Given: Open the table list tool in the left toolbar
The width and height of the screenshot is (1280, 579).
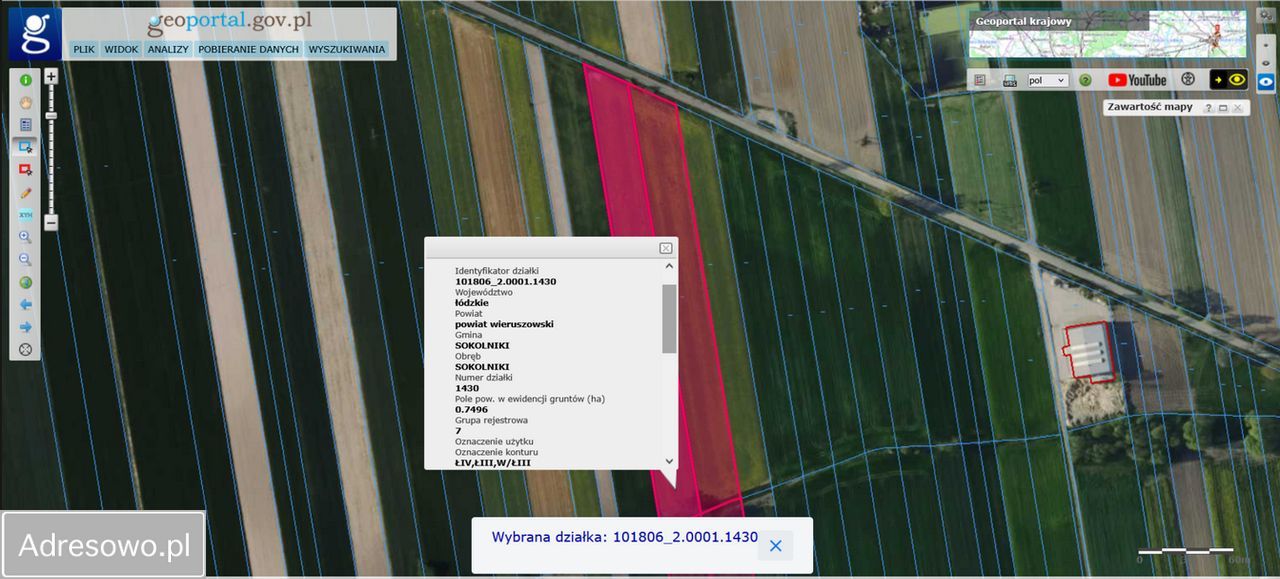Looking at the screenshot, I should coord(26,124).
